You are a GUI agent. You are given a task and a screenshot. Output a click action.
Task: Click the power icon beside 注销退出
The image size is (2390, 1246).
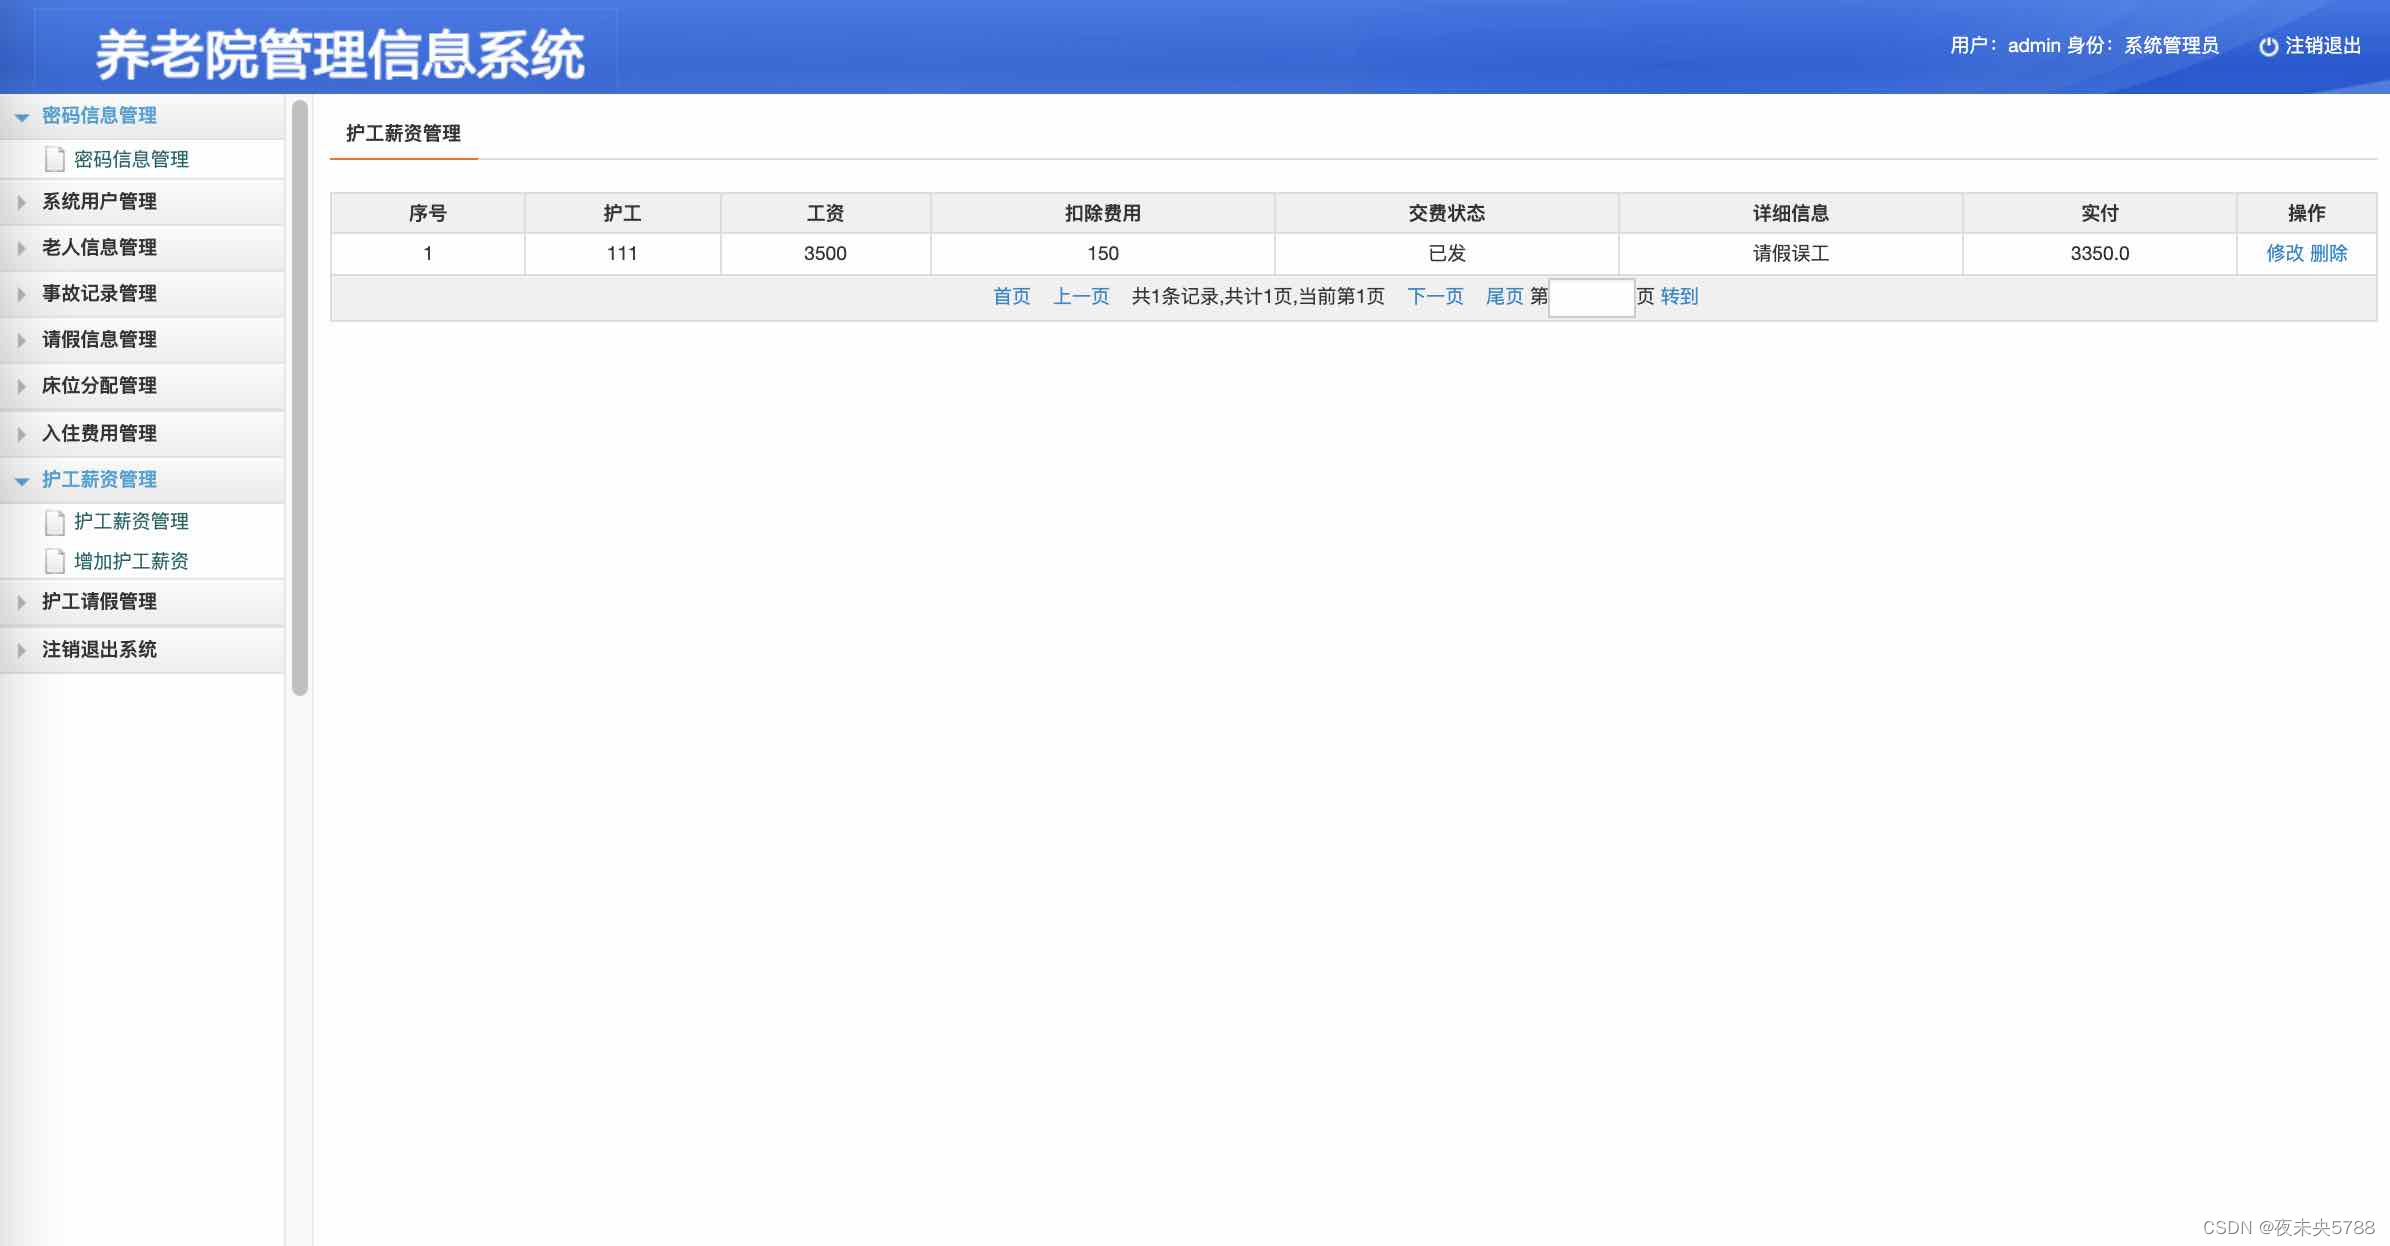tap(2268, 47)
